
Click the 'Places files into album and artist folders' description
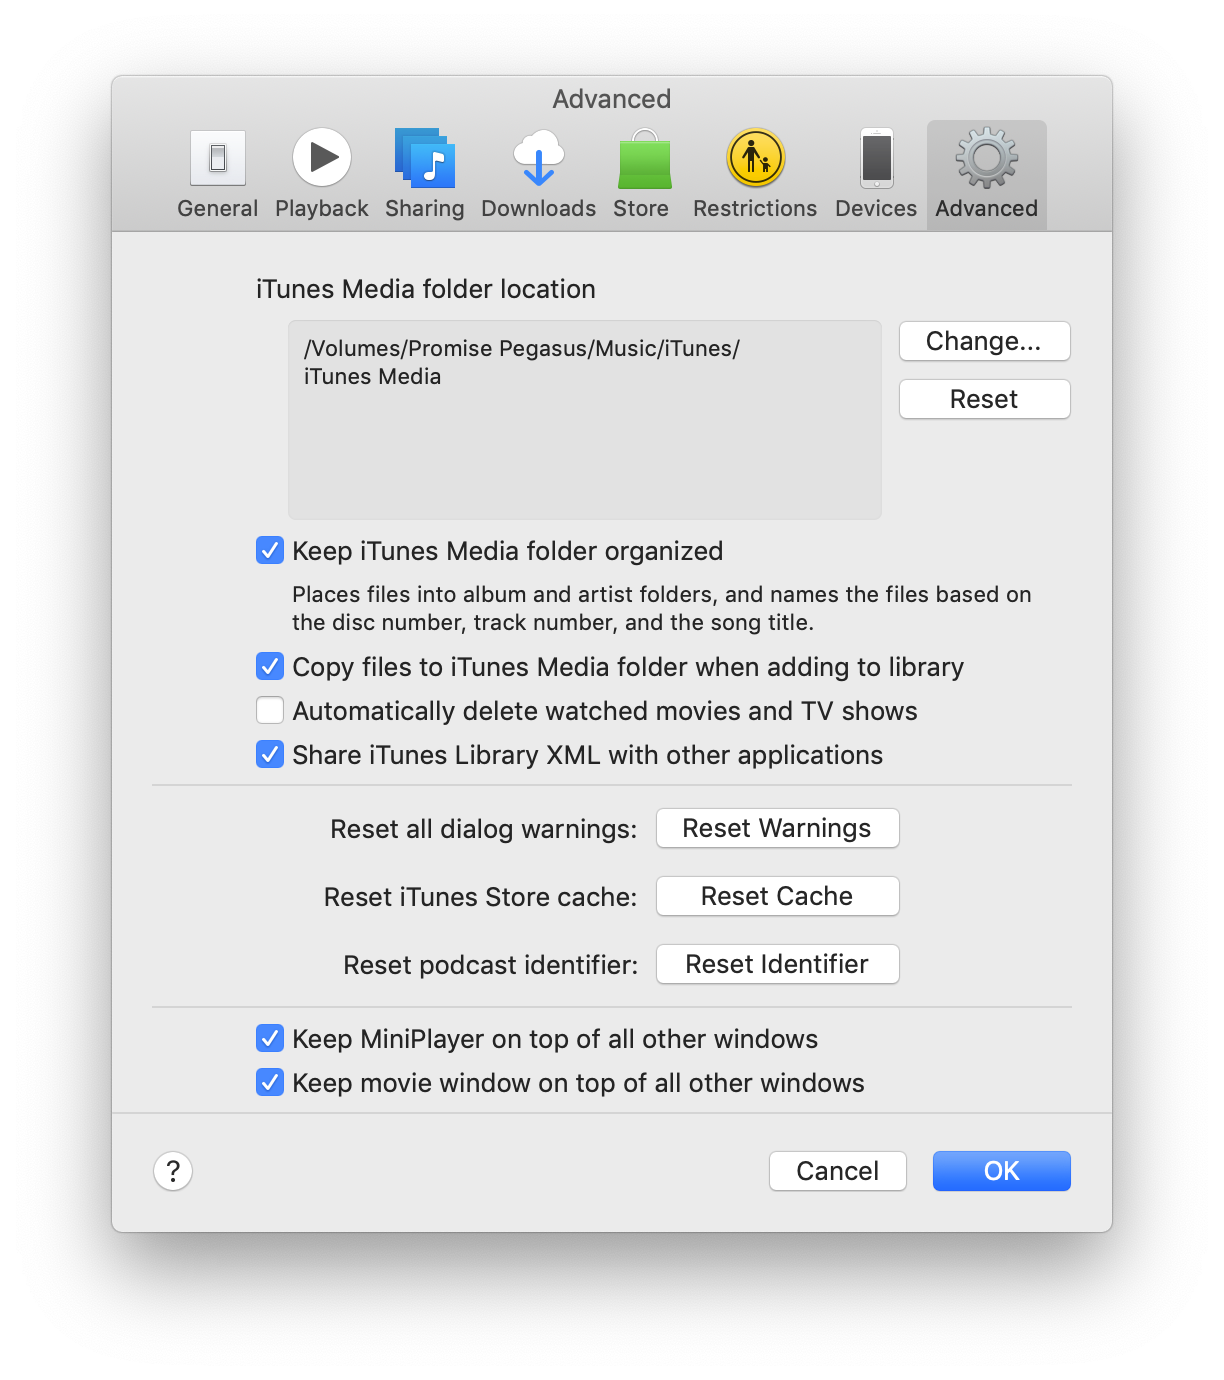point(662,608)
